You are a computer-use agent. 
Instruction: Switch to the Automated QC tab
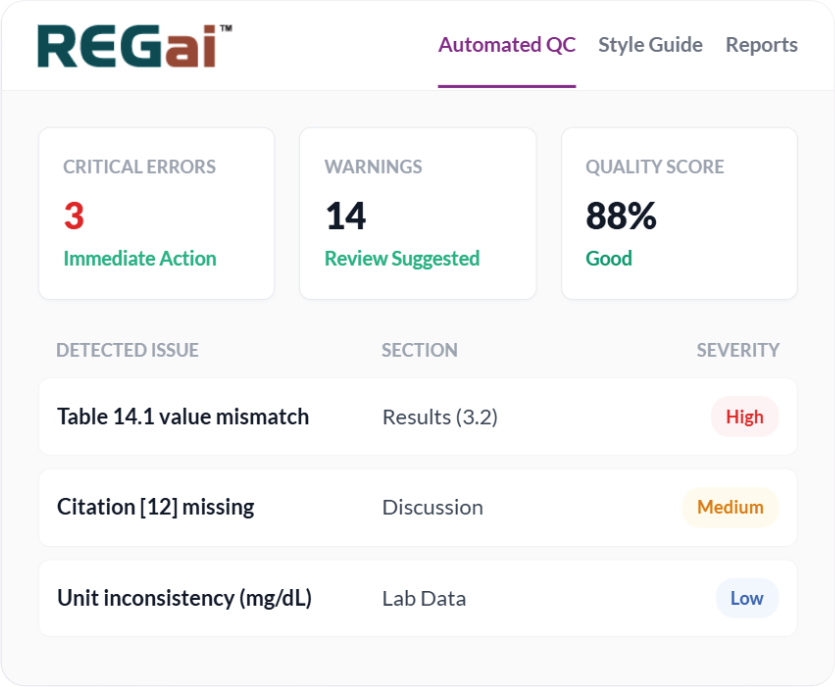[507, 44]
